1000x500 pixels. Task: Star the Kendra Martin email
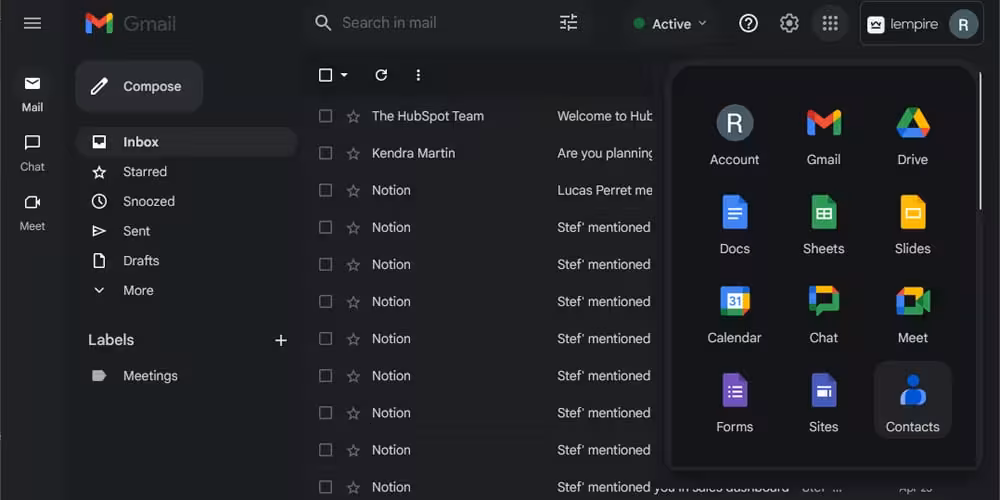pos(353,153)
